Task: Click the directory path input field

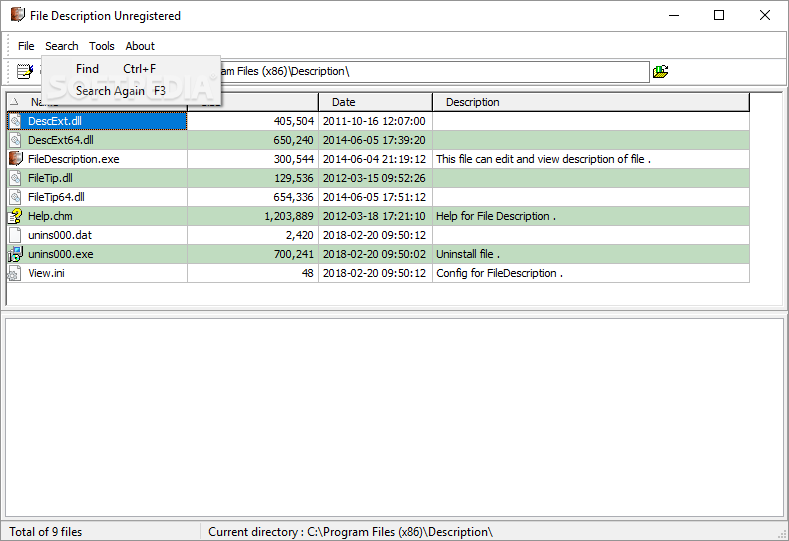Action: (435, 71)
